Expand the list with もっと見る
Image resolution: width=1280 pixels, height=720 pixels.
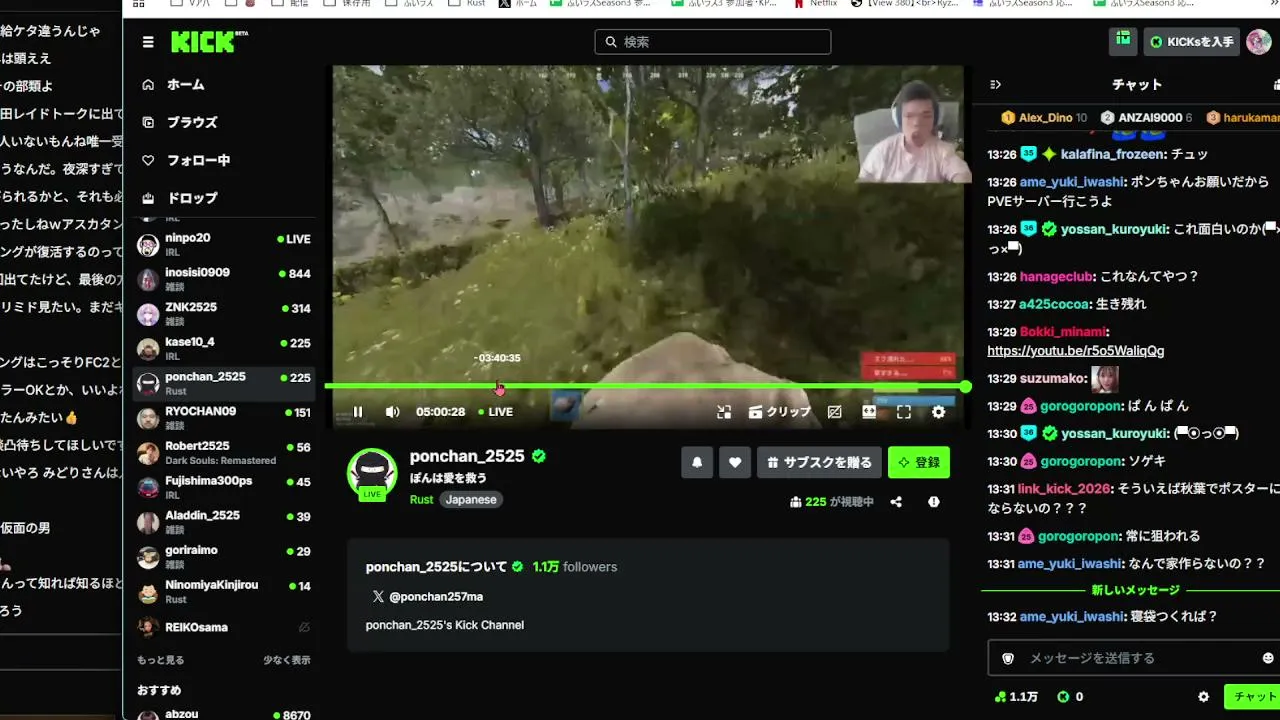pyautogui.click(x=160, y=660)
